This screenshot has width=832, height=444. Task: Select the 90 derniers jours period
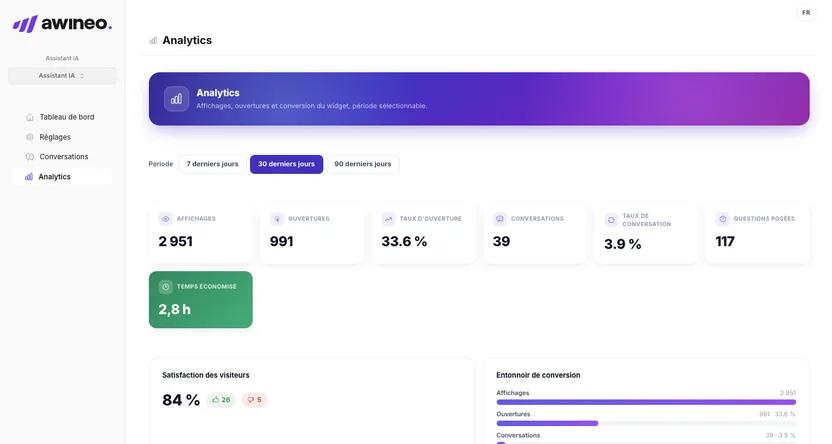pyautogui.click(x=362, y=164)
